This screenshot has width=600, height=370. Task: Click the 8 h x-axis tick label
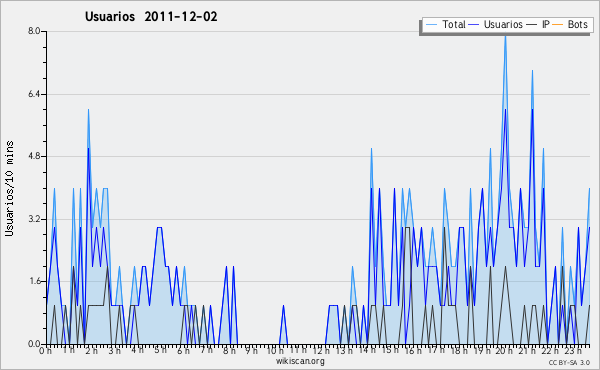coord(229,351)
